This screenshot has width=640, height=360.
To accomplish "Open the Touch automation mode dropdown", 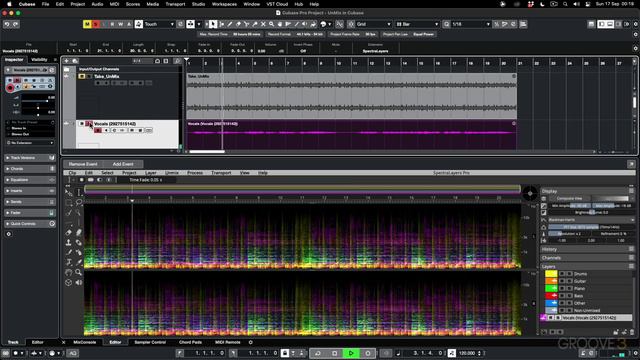I will coord(159,24).
